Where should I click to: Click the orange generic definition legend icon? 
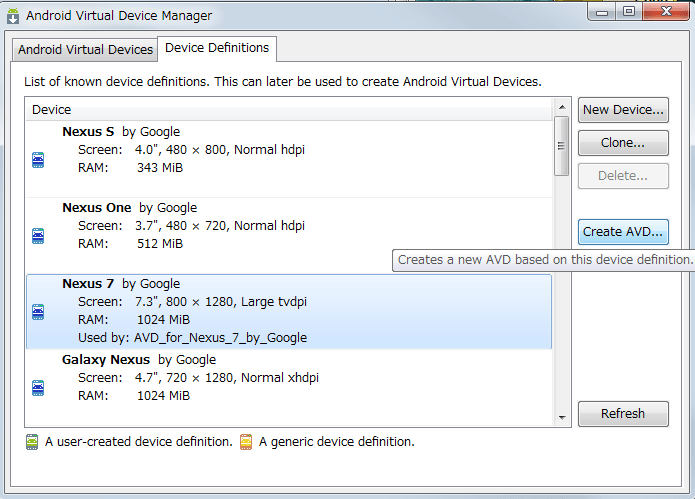(x=246, y=442)
